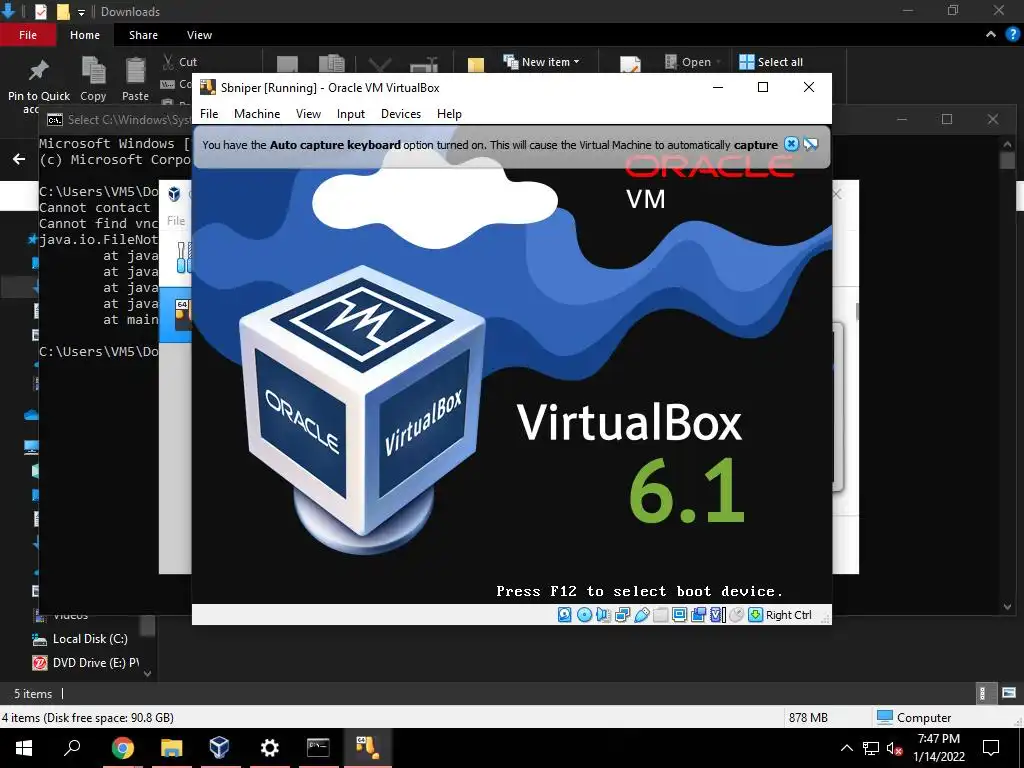Open VirtualBox View menu
Viewport: 1024px width, 768px height.
(308, 114)
